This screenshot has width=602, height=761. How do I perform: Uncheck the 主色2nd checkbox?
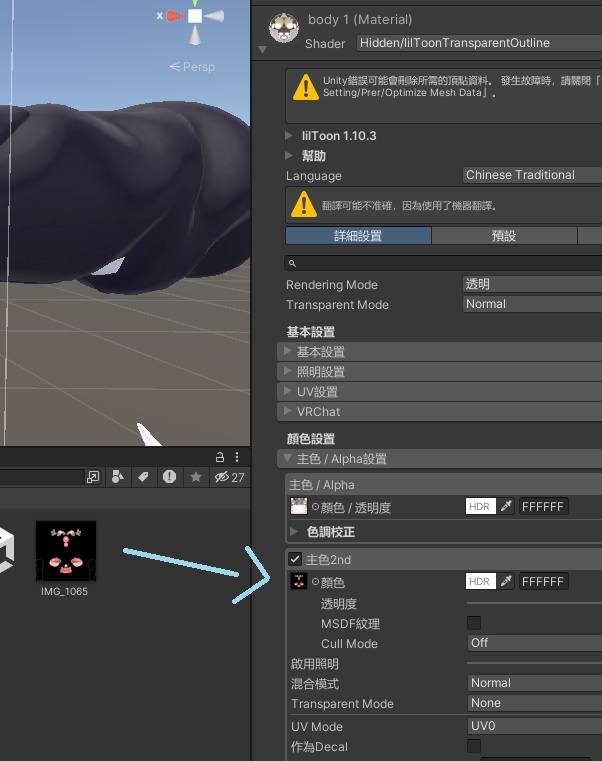click(295, 559)
